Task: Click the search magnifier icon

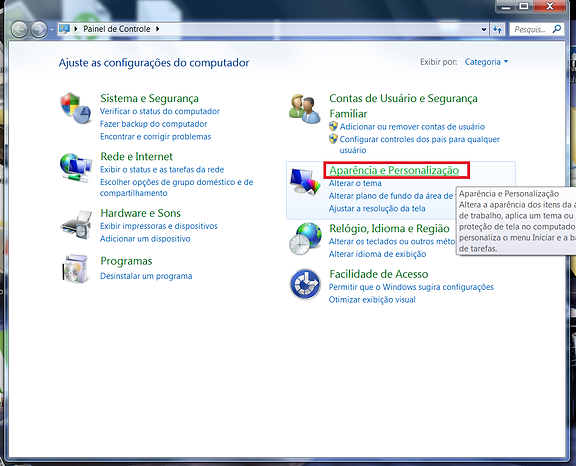Action: [557, 29]
